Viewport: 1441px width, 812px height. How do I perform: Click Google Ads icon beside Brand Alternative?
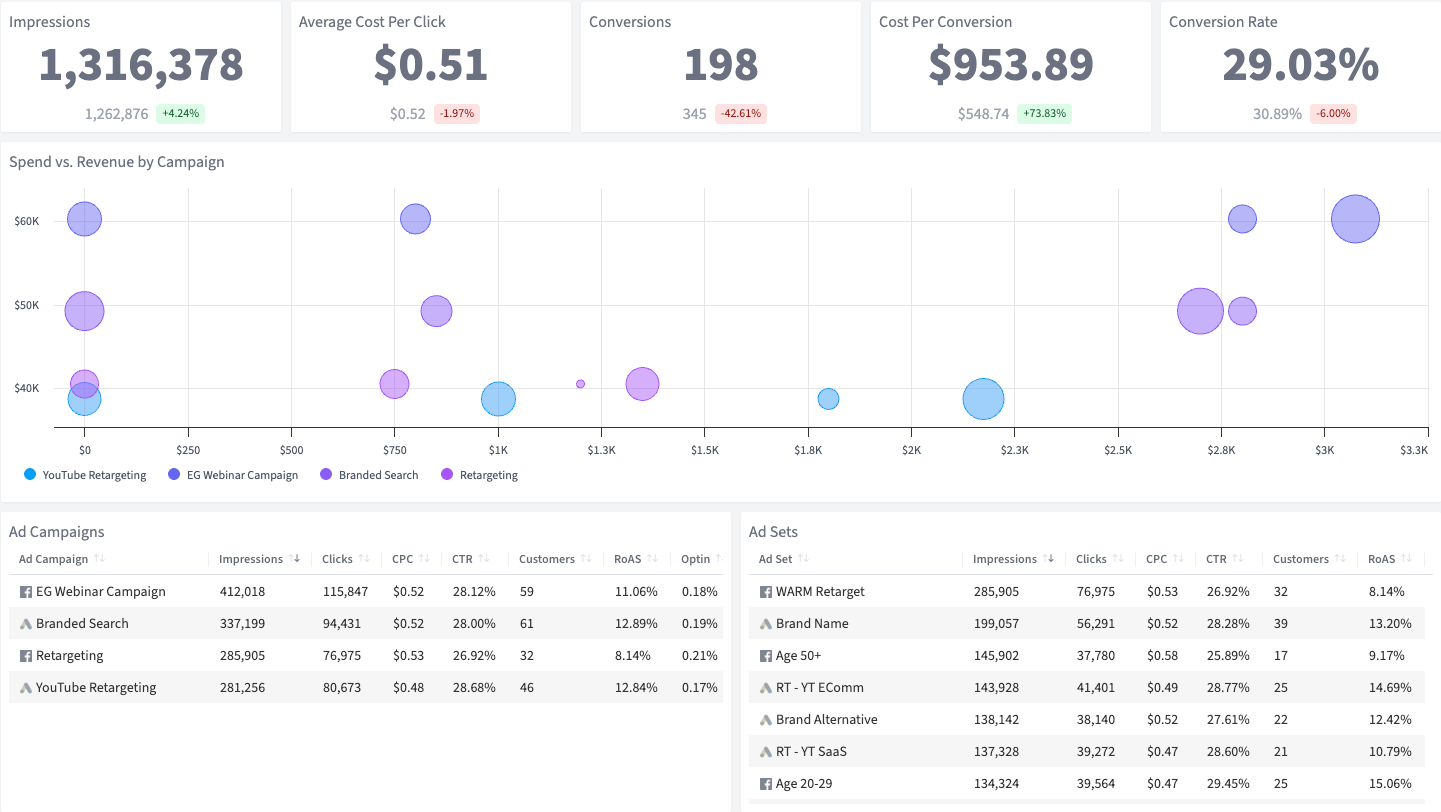(766, 719)
